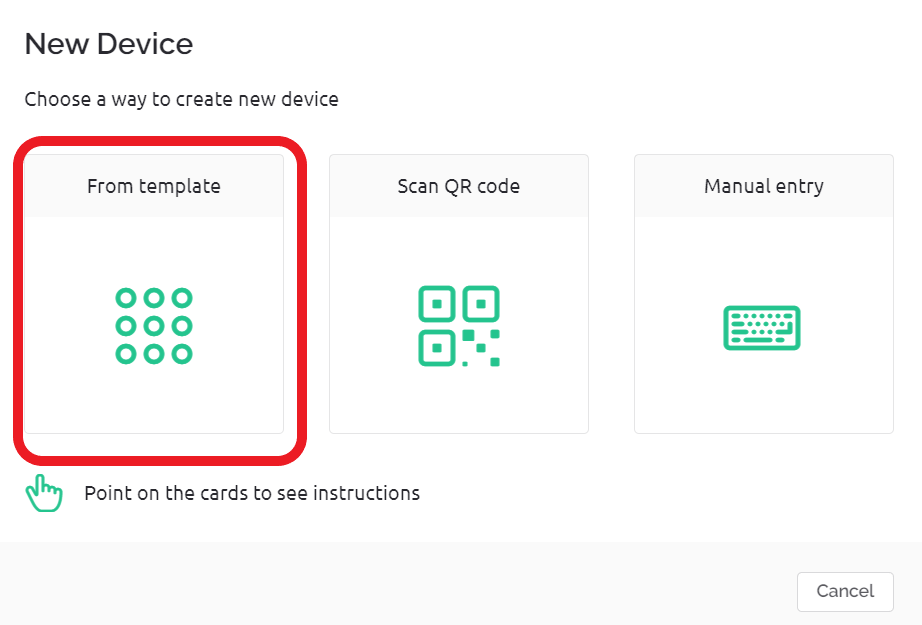Click the red highlighted template card

tap(154, 295)
